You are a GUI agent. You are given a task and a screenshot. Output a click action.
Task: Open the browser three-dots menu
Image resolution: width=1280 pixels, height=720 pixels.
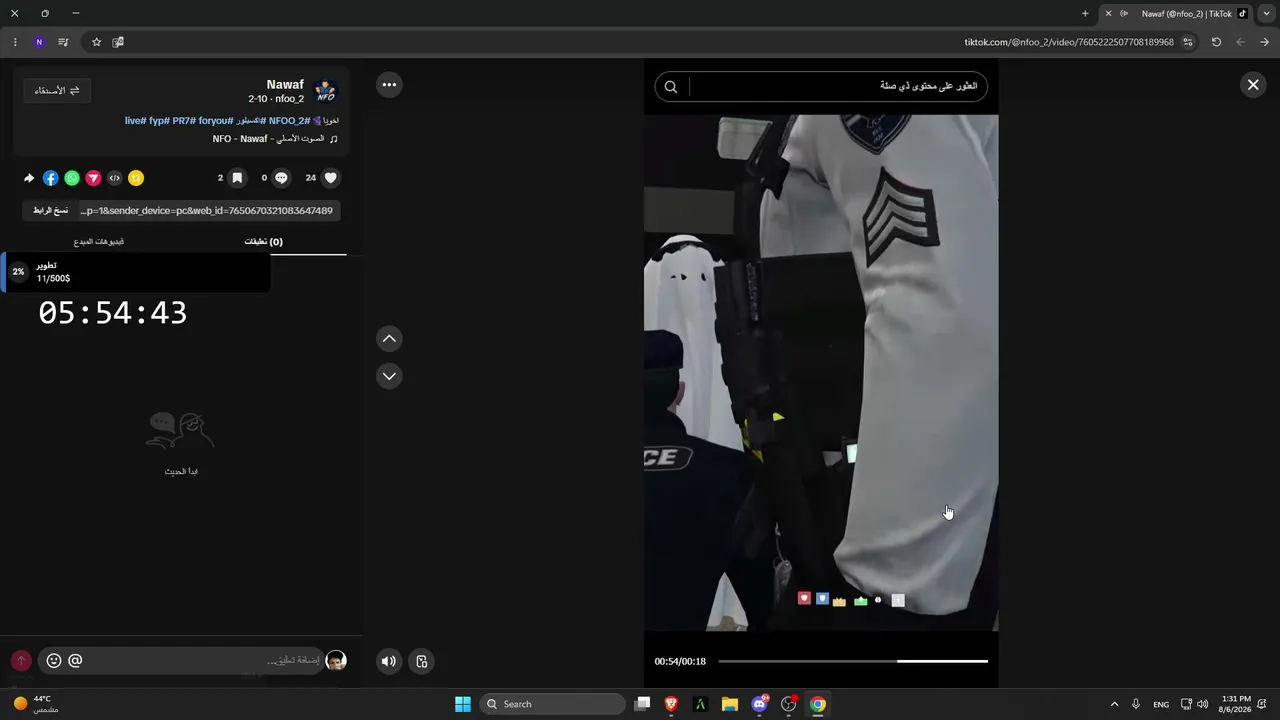coord(15,42)
